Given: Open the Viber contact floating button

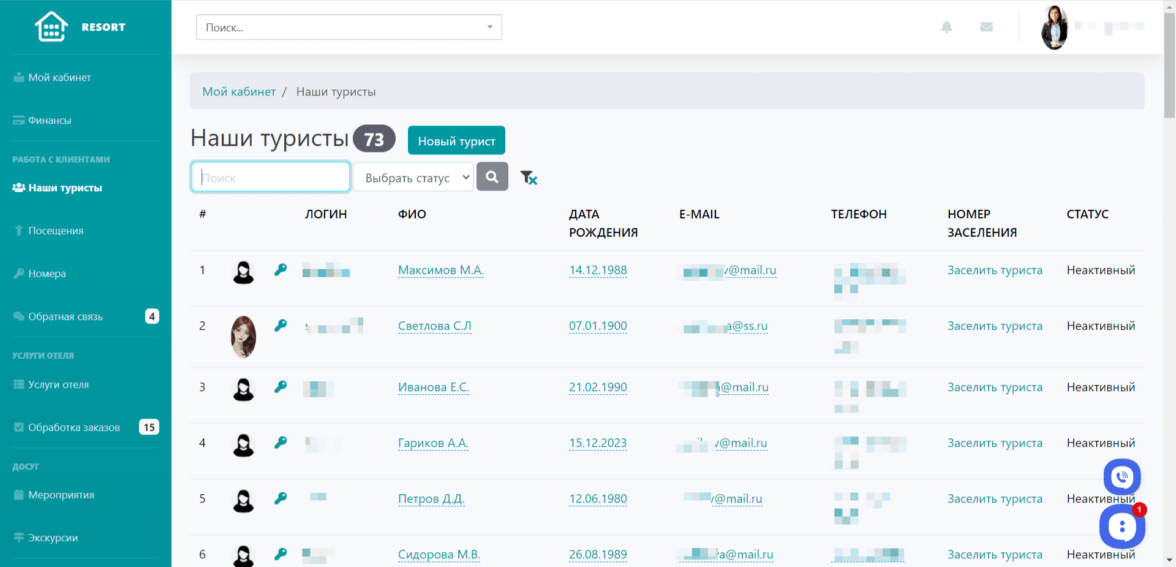Looking at the screenshot, I should point(1122,477).
